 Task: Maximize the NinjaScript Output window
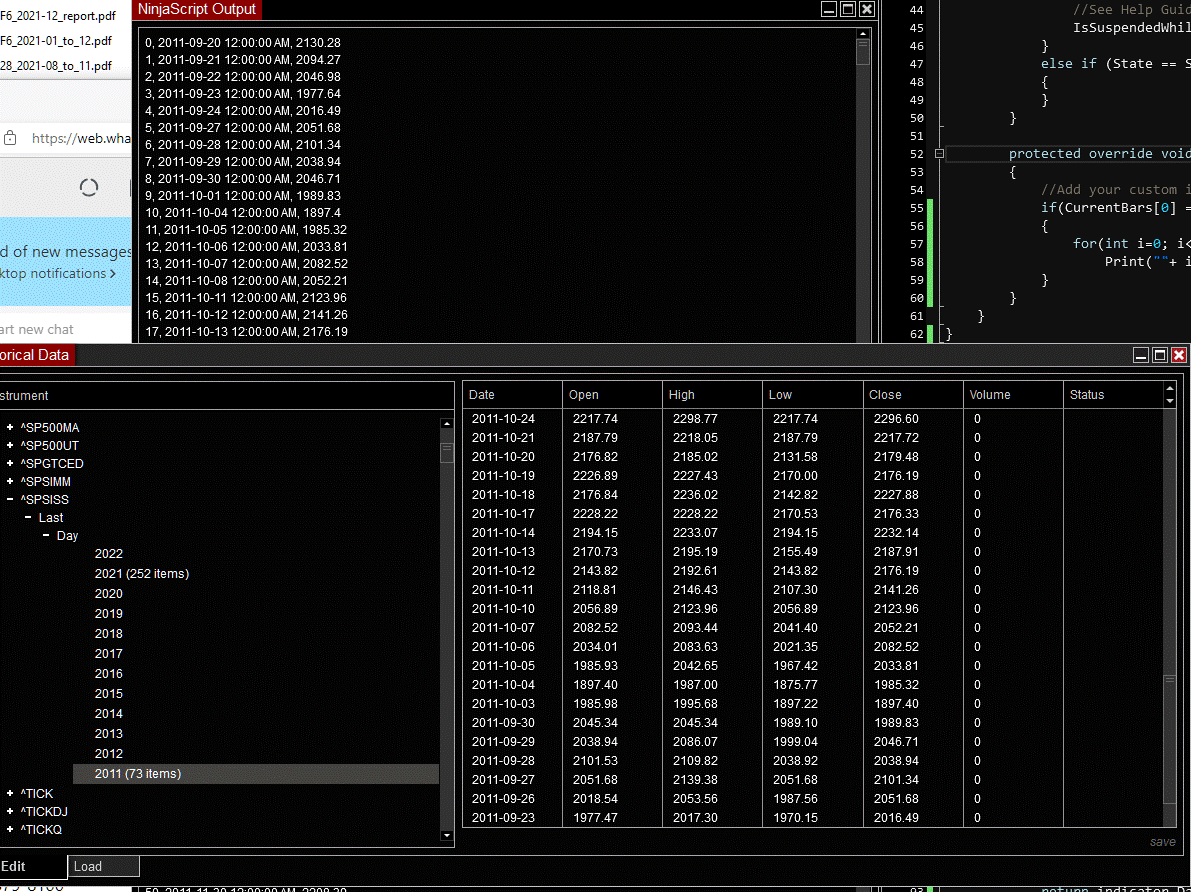[848, 9]
